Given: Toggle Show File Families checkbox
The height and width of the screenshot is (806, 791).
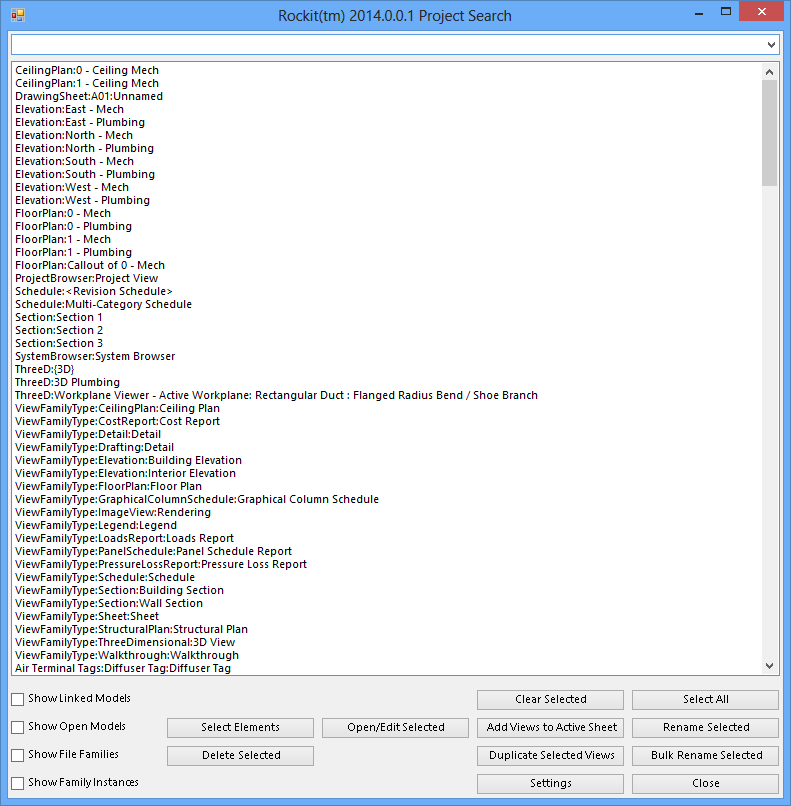Looking at the screenshot, I should [17, 755].
